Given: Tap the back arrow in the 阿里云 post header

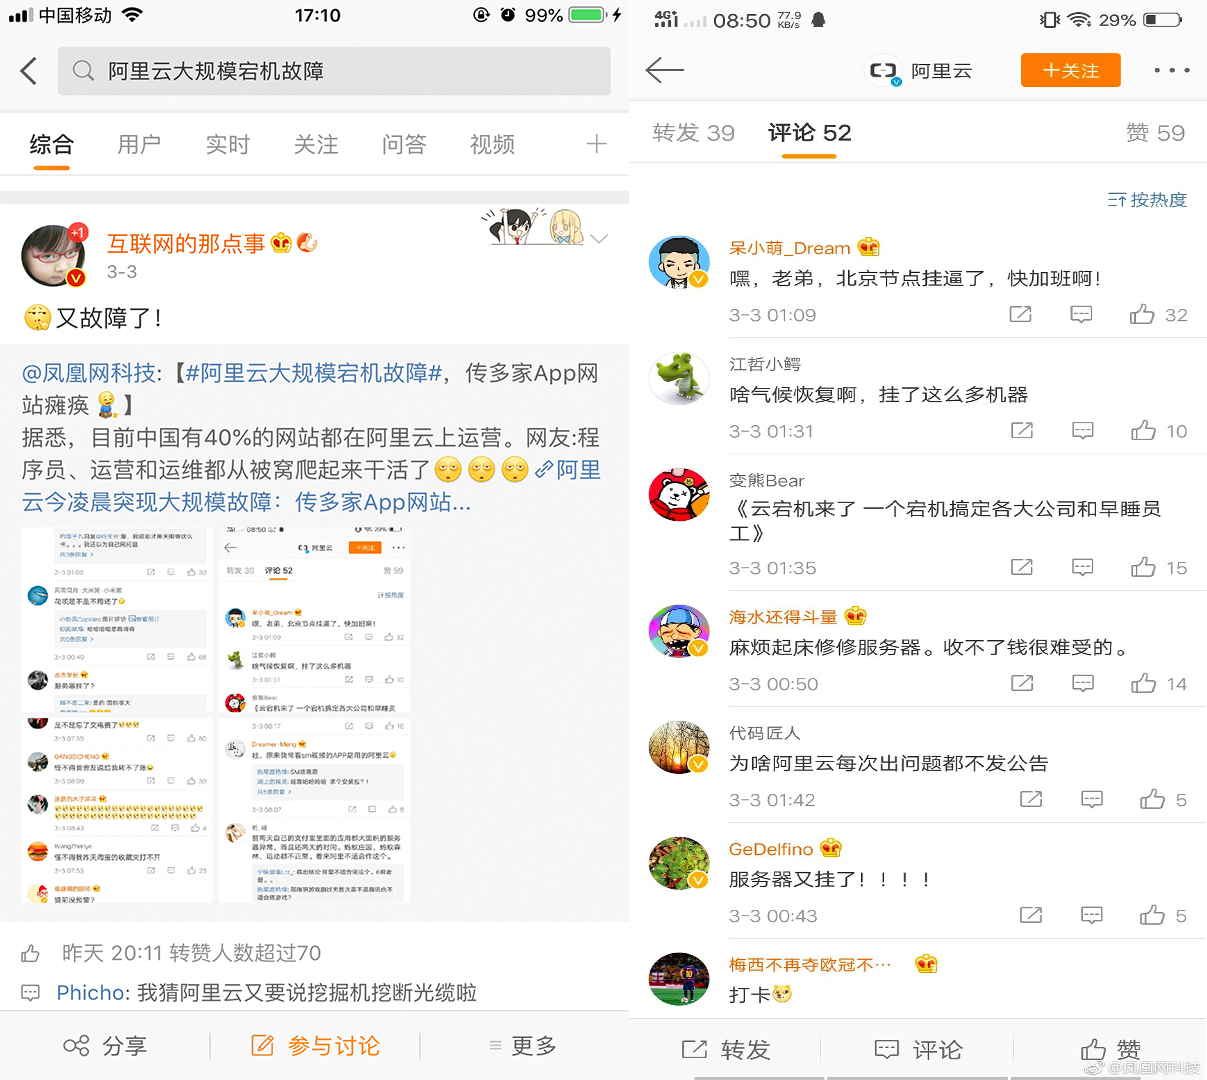Looking at the screenshot, I should tap(664, 70).
